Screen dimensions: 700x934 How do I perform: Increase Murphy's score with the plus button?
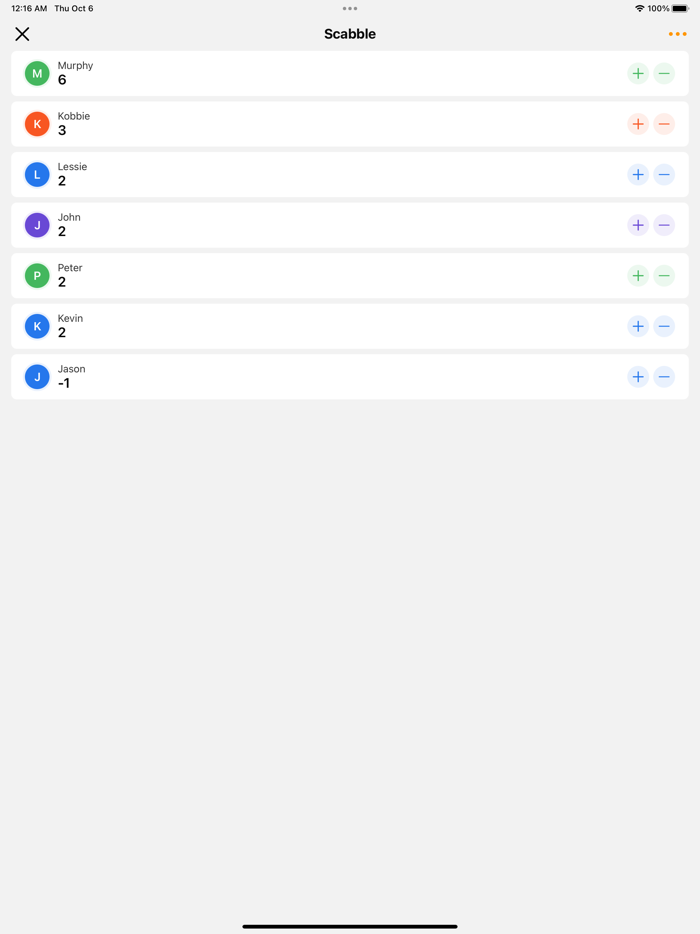point(638,73)
